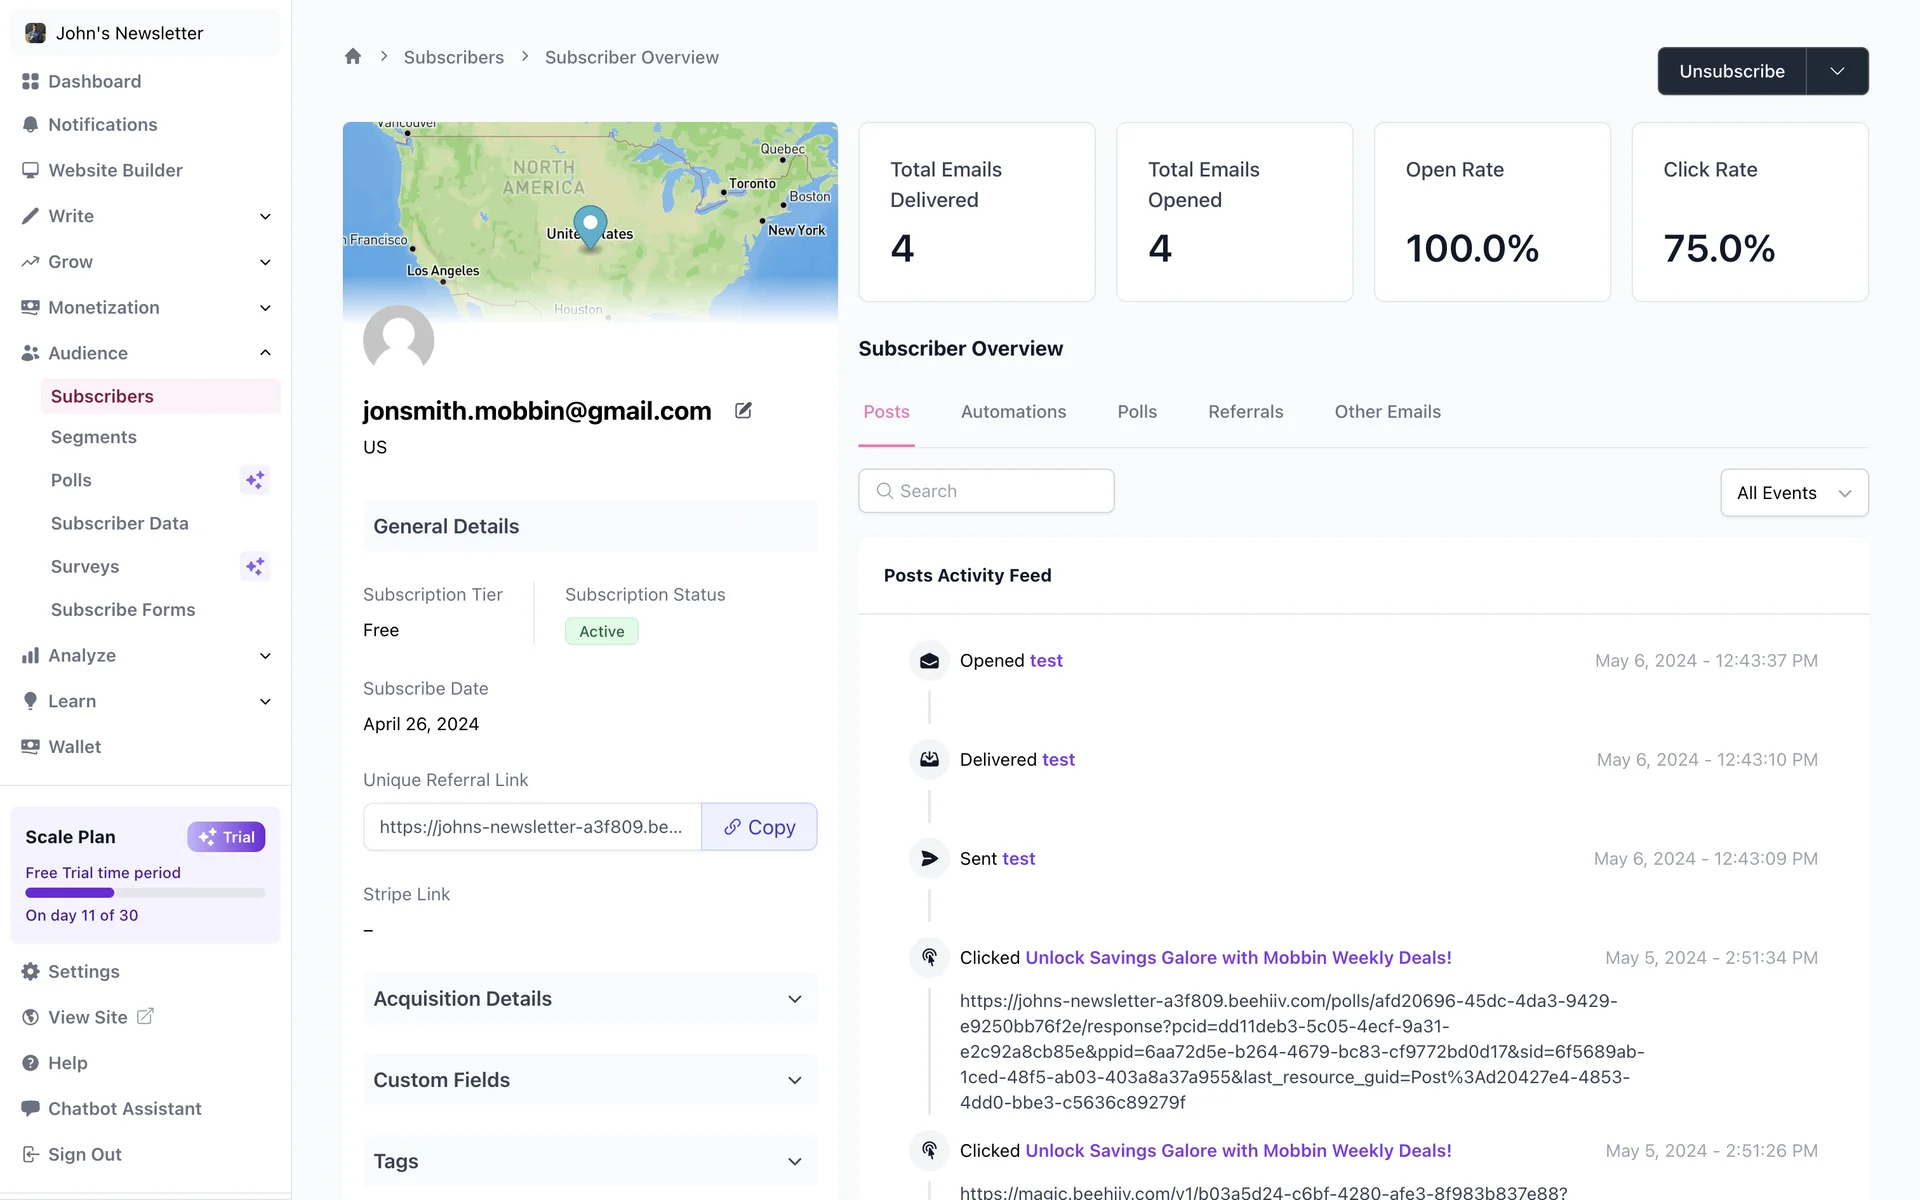Screen dimensions: 1920x1200
Task: Switch to the Automations tab
Action: pyautogui.click(x=1013, y=412)
